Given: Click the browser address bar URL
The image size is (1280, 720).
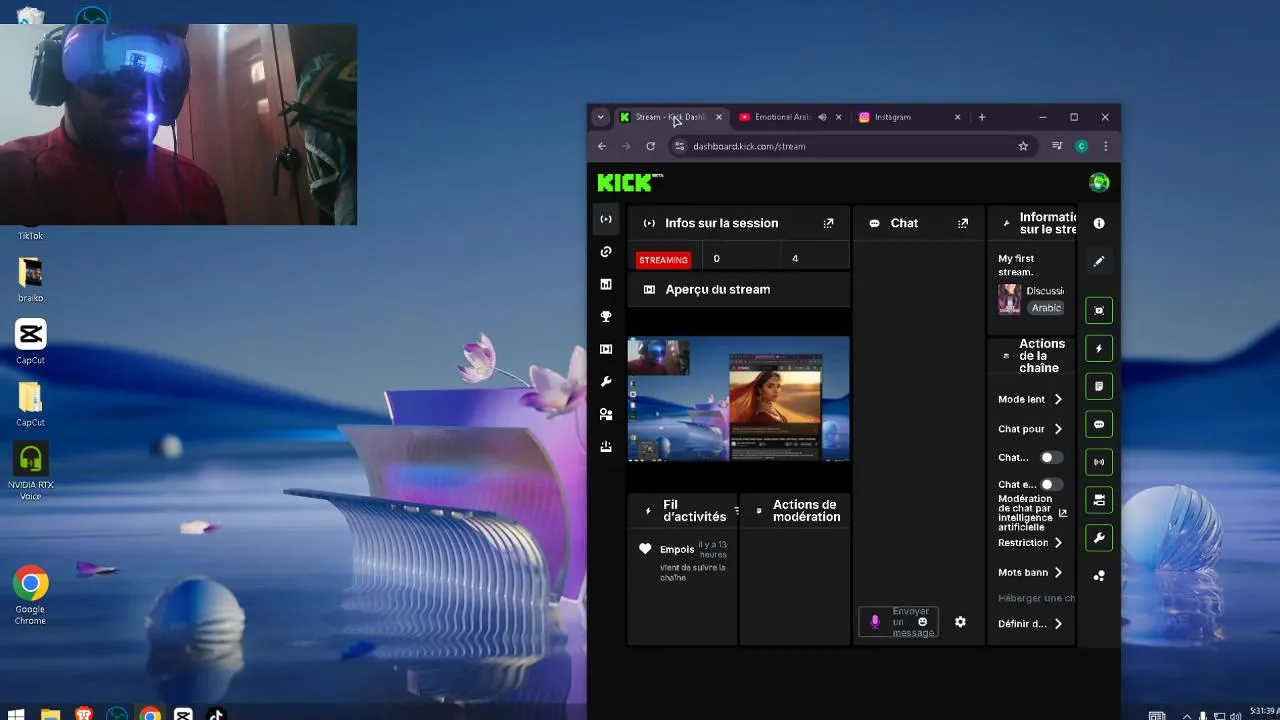Looking at the screenshot, I should (749, 146).
